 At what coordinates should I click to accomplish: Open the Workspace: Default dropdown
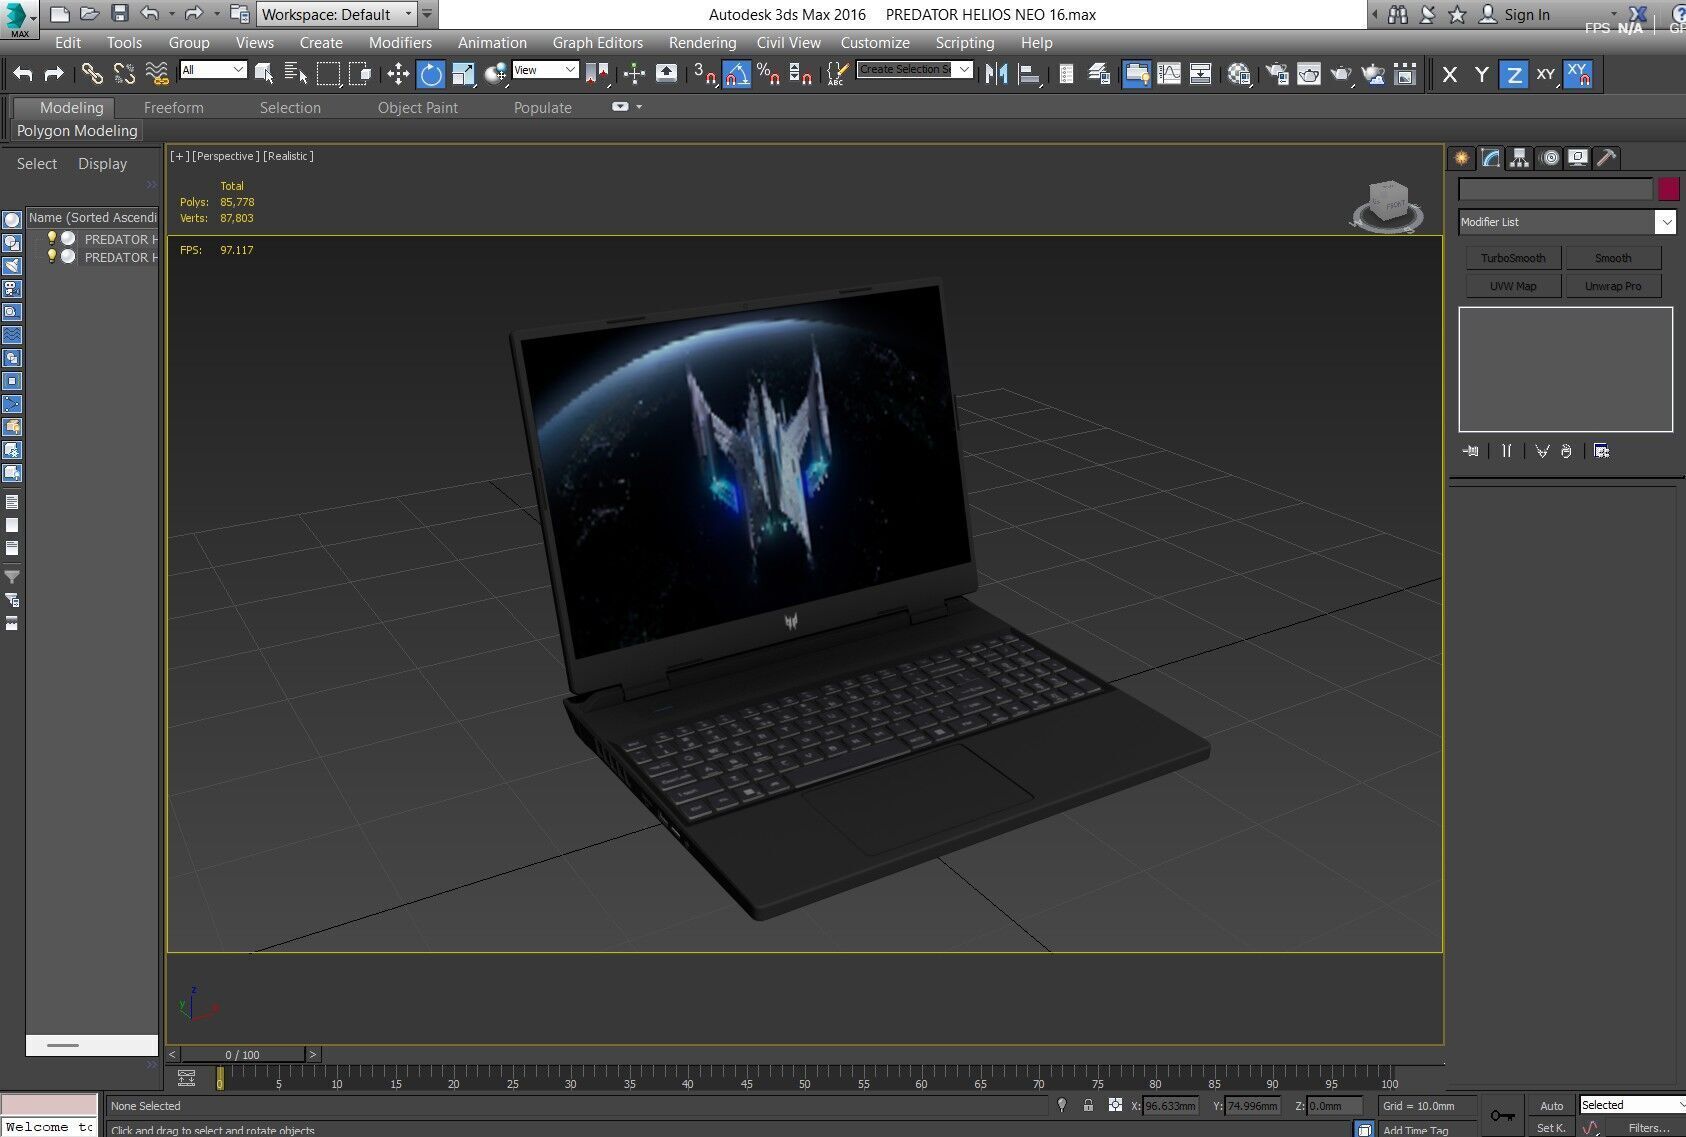coord(337,14)
